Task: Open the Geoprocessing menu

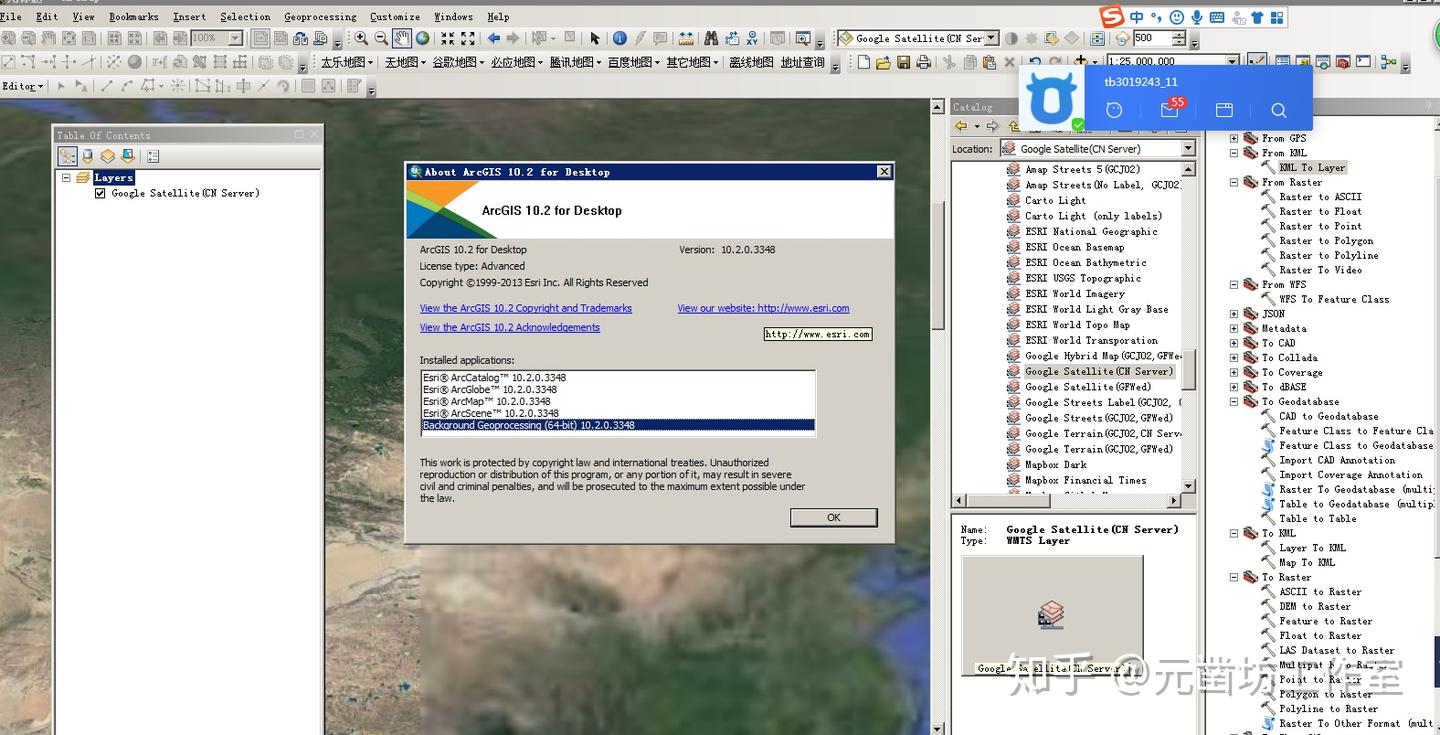Action: [320, 16]
